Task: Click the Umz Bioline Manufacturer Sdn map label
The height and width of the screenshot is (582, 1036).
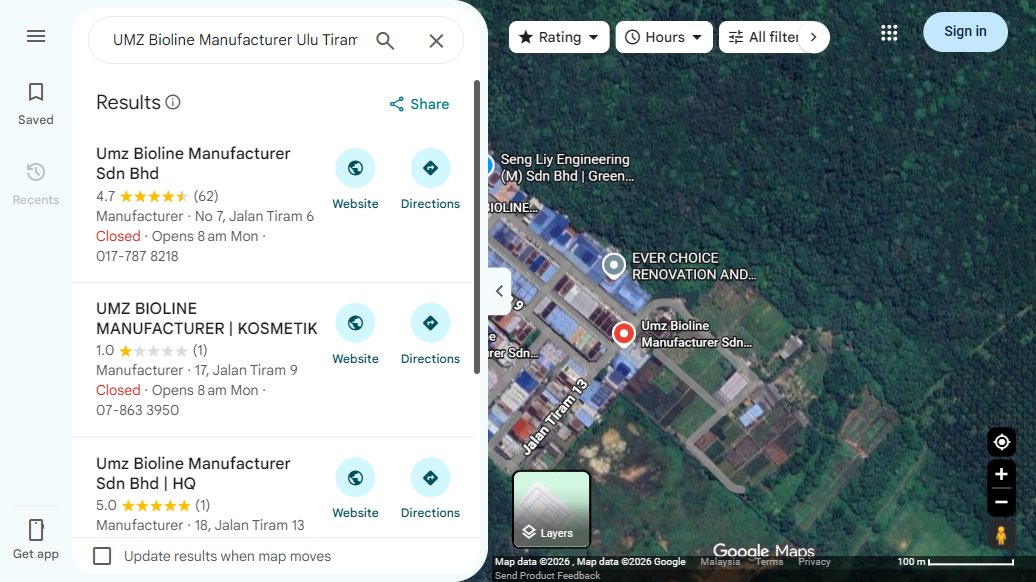Action: 696,334
